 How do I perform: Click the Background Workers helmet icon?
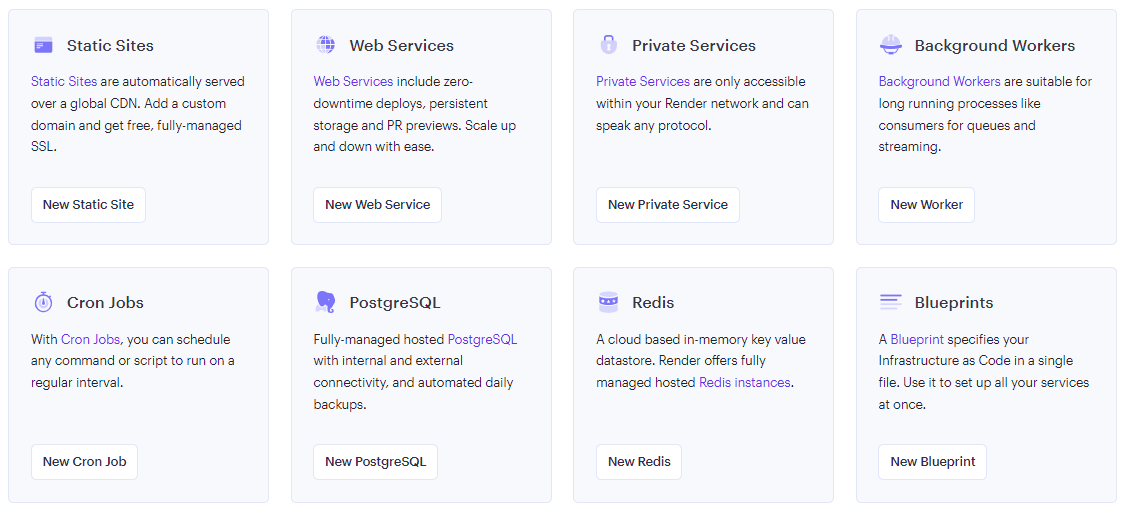890,45
